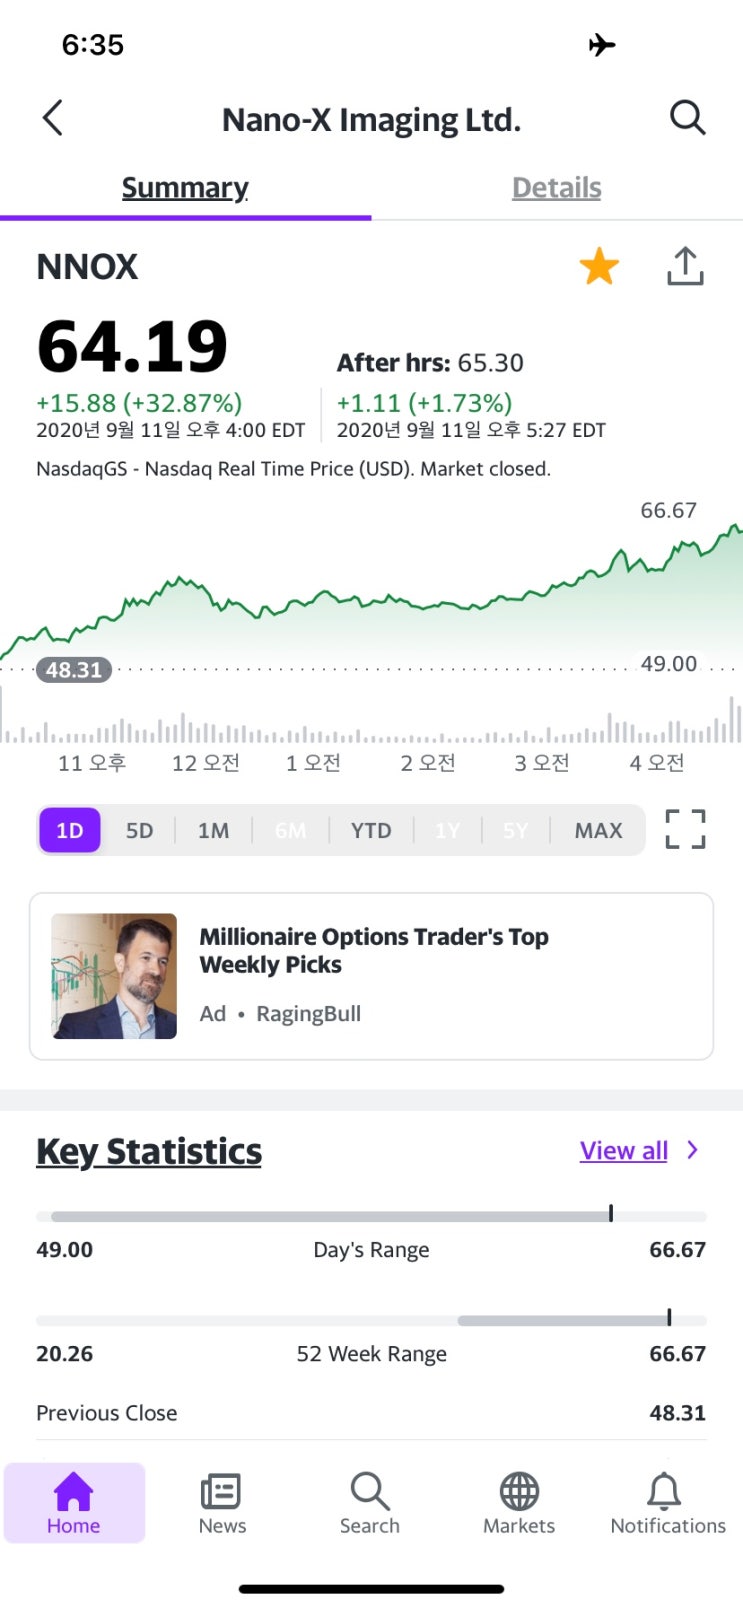This screenshot has height=1608, width=743.
Task: Select the 1D chart range
Action: 70,830
